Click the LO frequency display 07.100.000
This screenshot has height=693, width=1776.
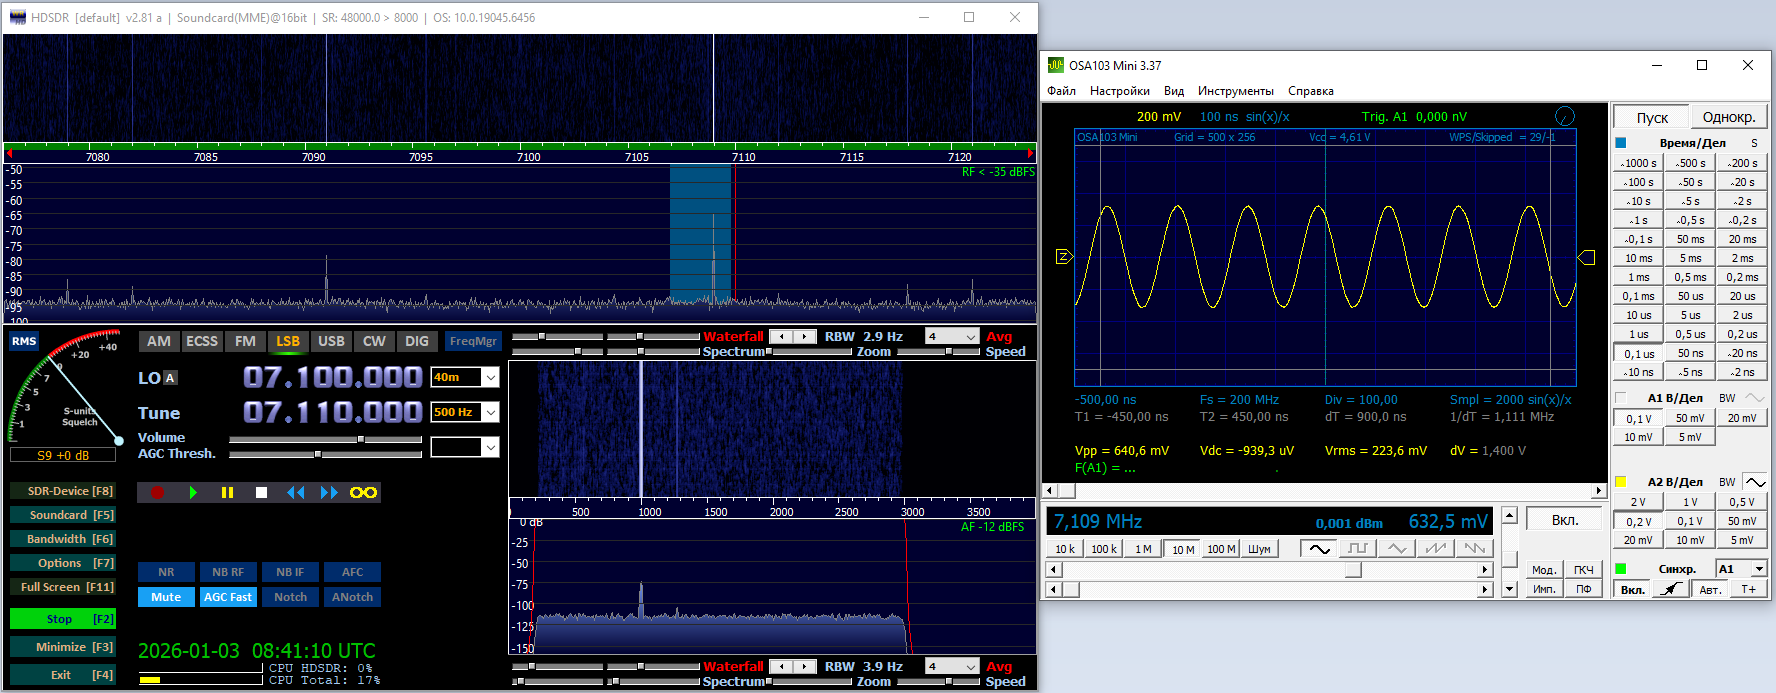332,377
